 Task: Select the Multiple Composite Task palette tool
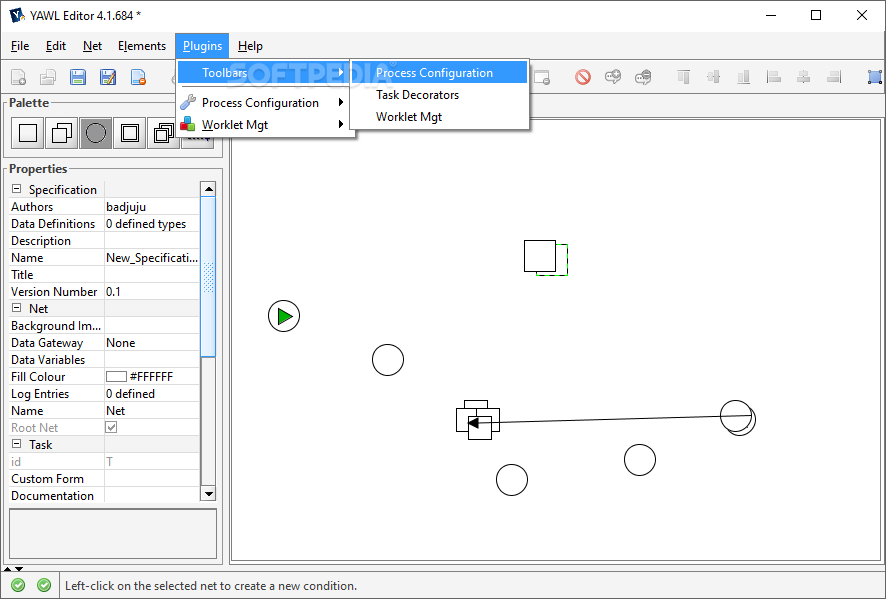(163, 133)
